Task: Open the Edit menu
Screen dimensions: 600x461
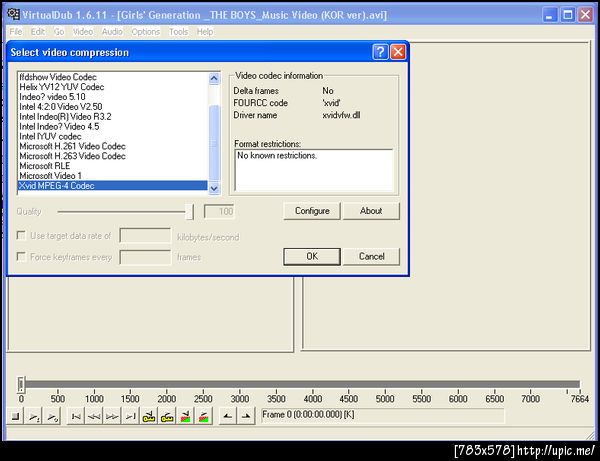Action: coord(38,32)
